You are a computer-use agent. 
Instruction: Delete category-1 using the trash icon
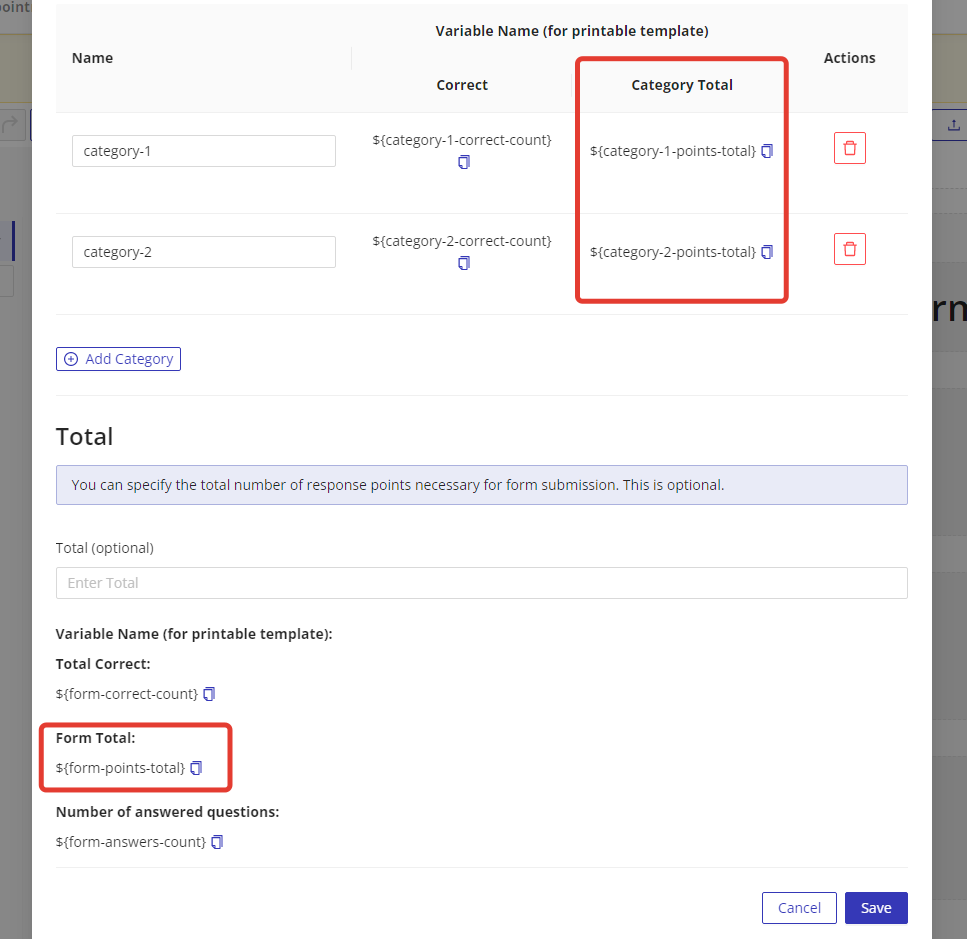point(849,148)
